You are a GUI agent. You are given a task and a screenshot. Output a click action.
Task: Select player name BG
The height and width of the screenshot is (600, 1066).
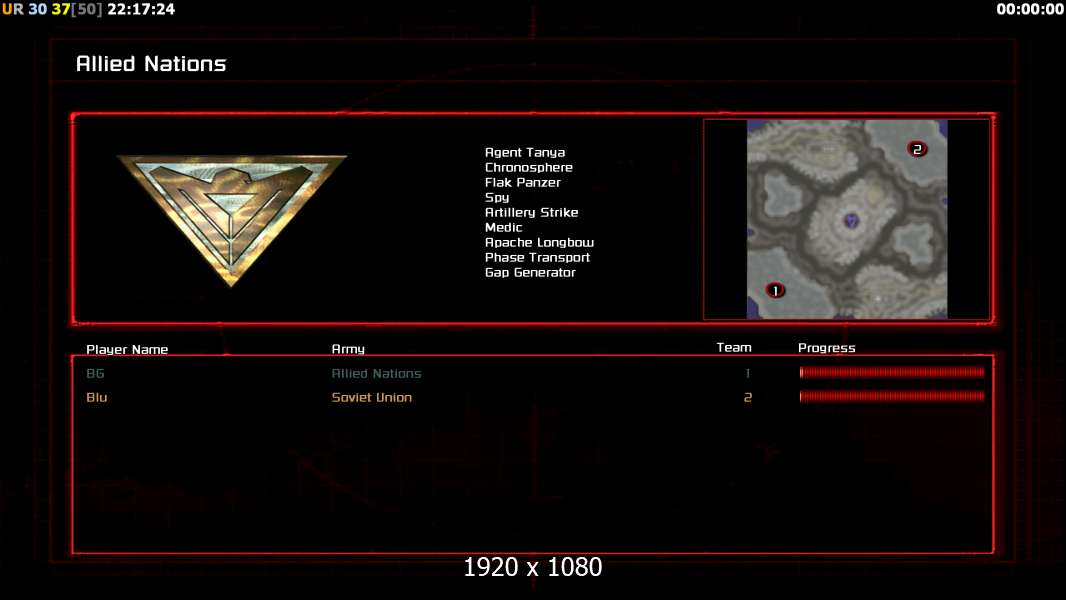click(95, 373)
